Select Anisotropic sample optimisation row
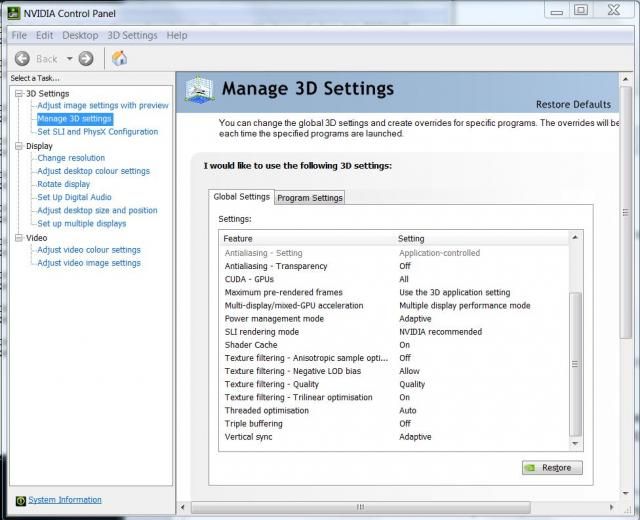Screen dimensions: 640x520 click(395, 358)
